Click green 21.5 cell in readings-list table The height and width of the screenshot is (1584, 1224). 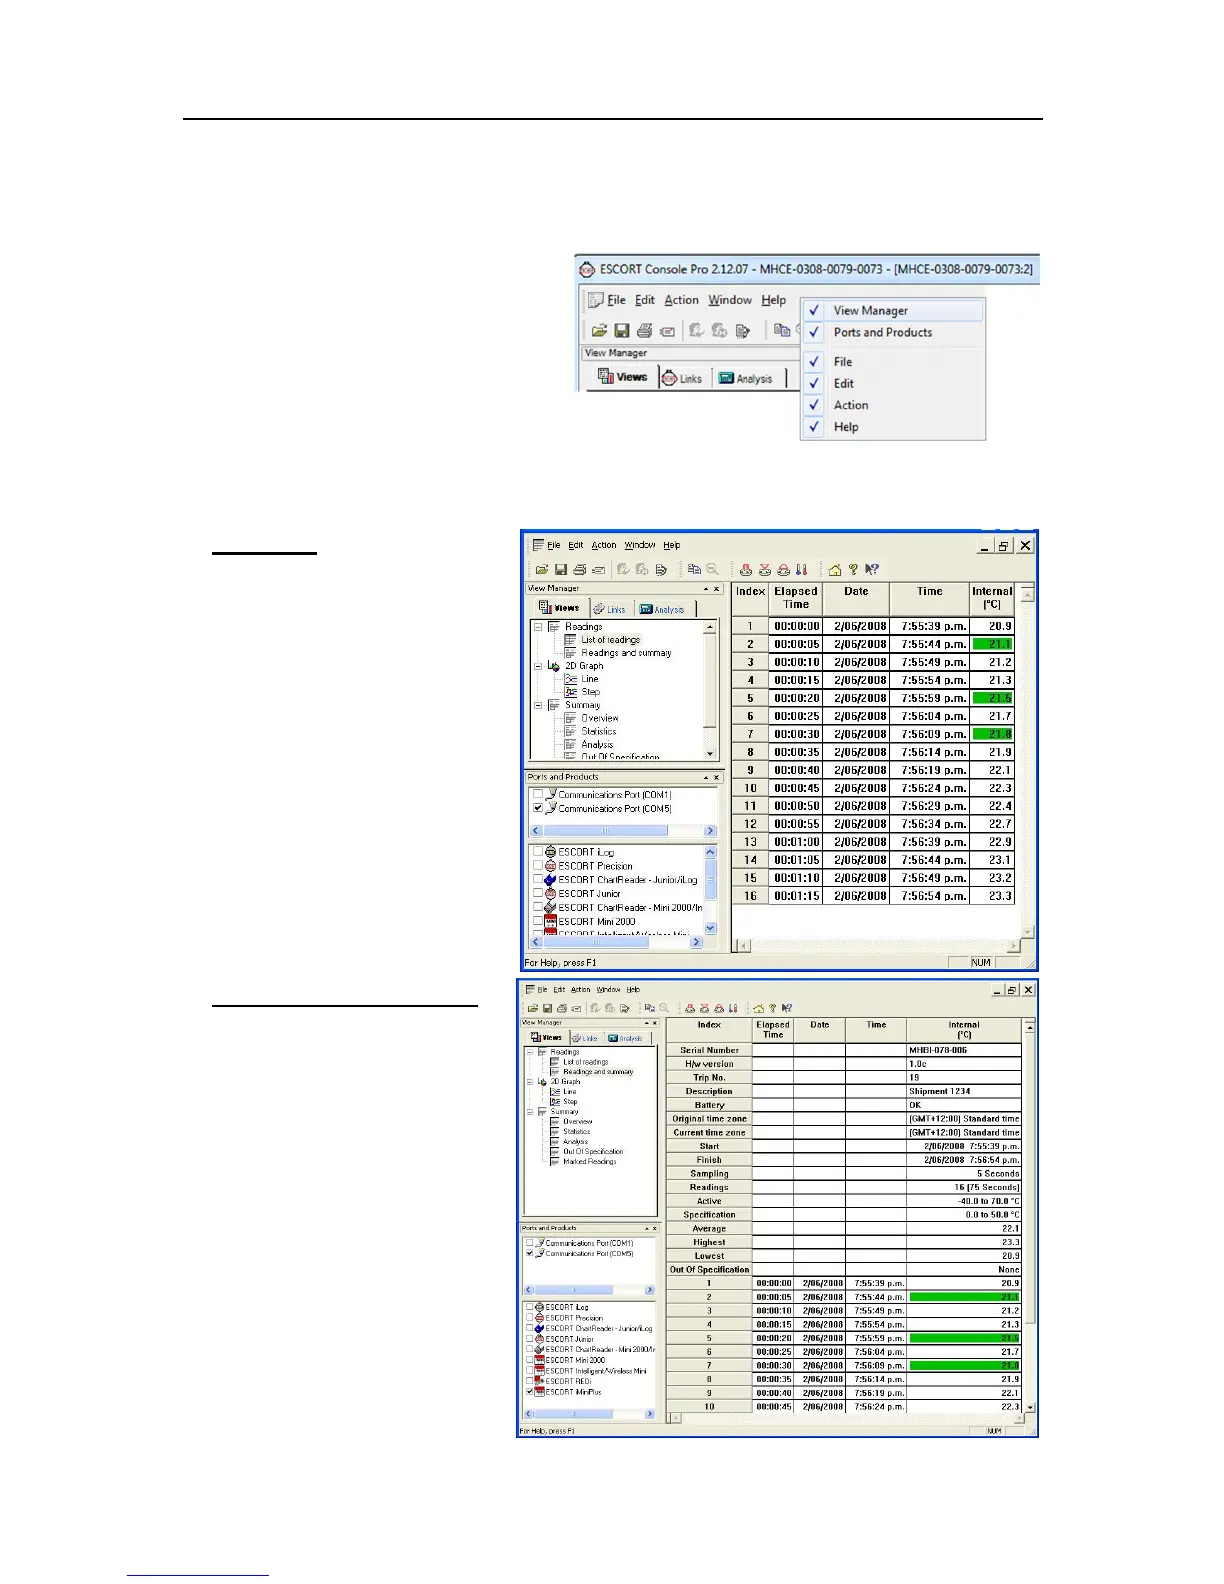coord(992,698)
